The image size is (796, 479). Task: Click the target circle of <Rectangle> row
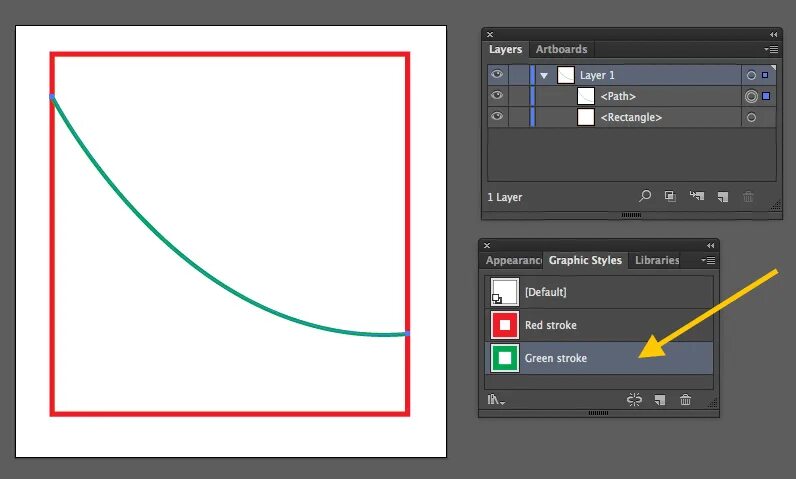[751, 117]
